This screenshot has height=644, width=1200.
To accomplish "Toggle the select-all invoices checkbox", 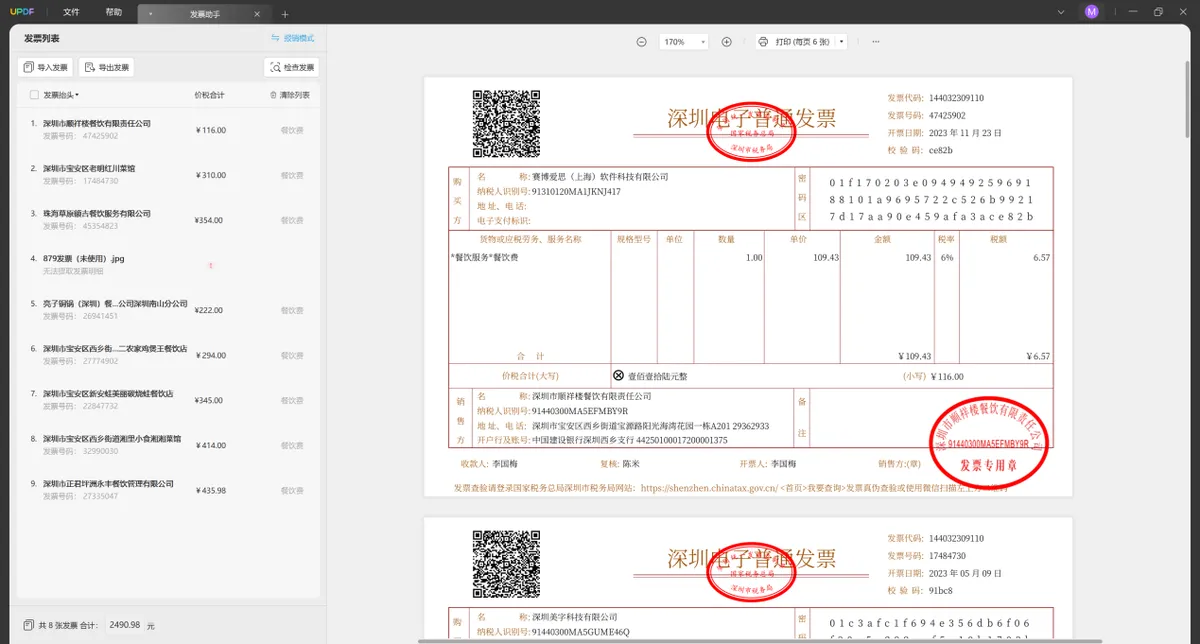I will point(34,95).
